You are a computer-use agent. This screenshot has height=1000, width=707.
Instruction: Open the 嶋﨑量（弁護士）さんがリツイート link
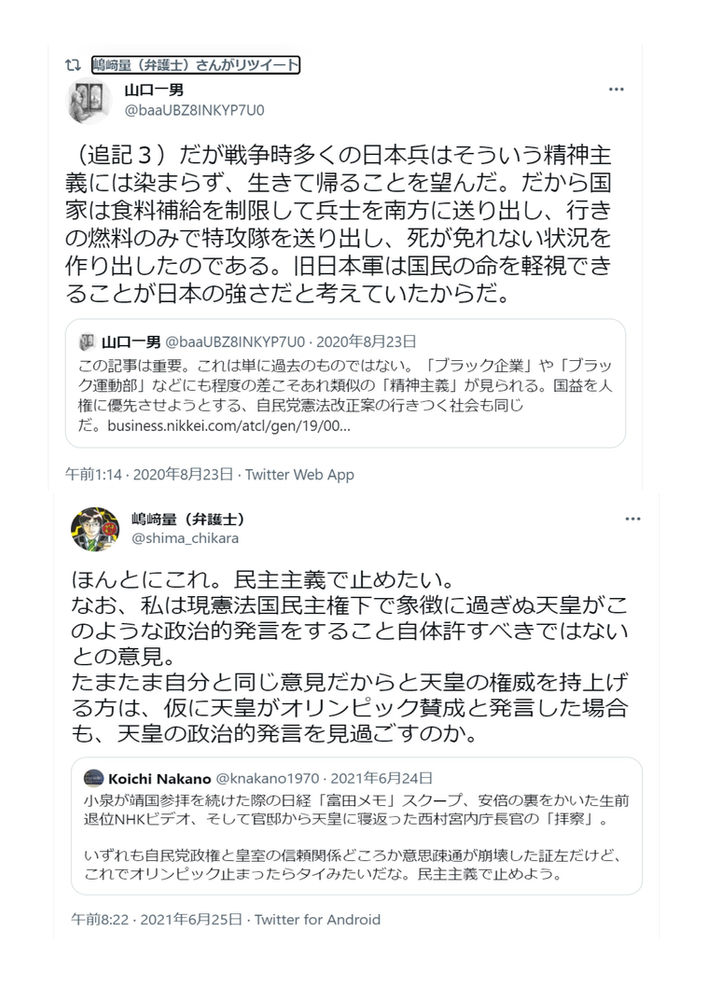coord(195,66)
